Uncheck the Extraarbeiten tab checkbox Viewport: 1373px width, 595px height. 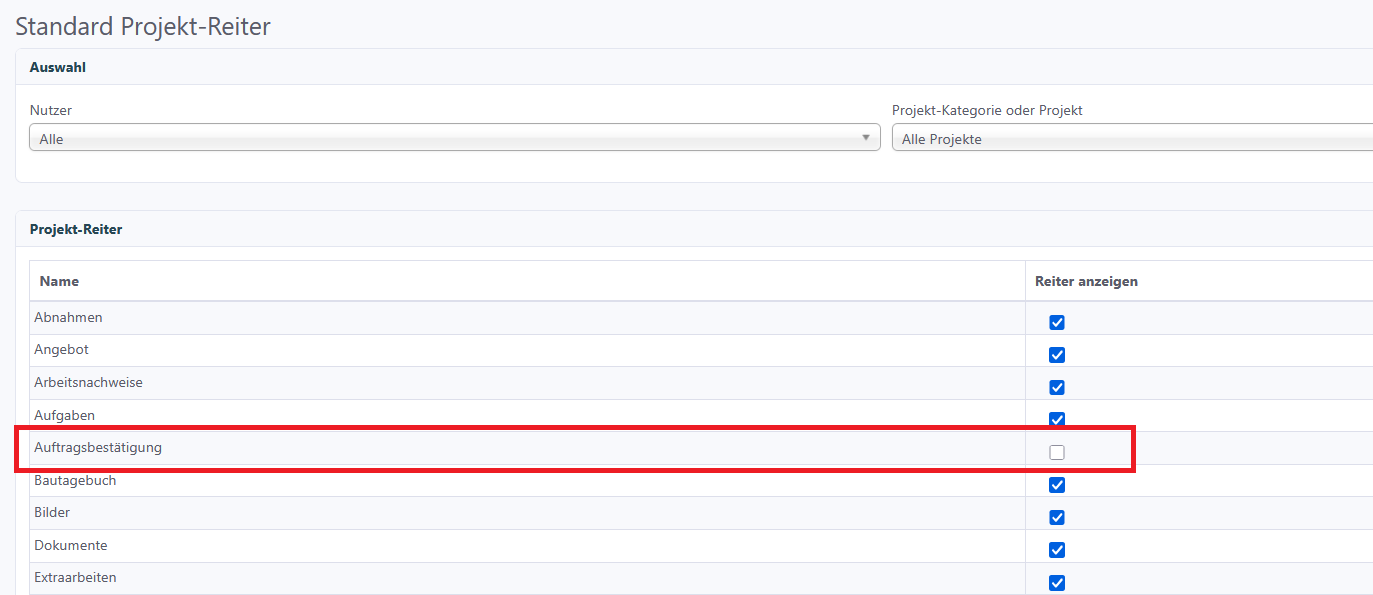(1057, 583)
